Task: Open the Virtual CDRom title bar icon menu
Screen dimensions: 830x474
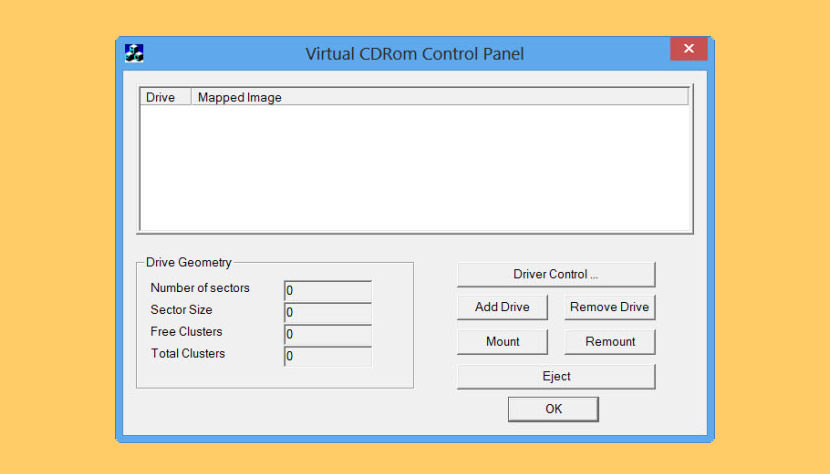Action: [134, 53]
